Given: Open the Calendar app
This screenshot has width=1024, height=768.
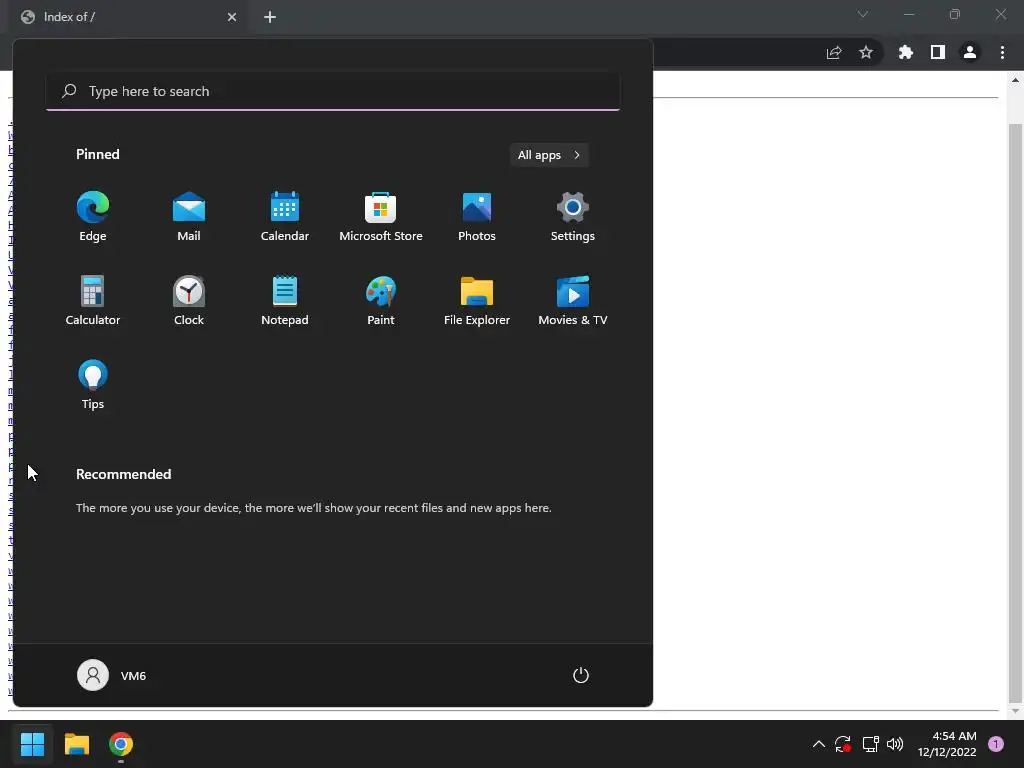Looking at the screenshot, I should [x=285, y=217].
